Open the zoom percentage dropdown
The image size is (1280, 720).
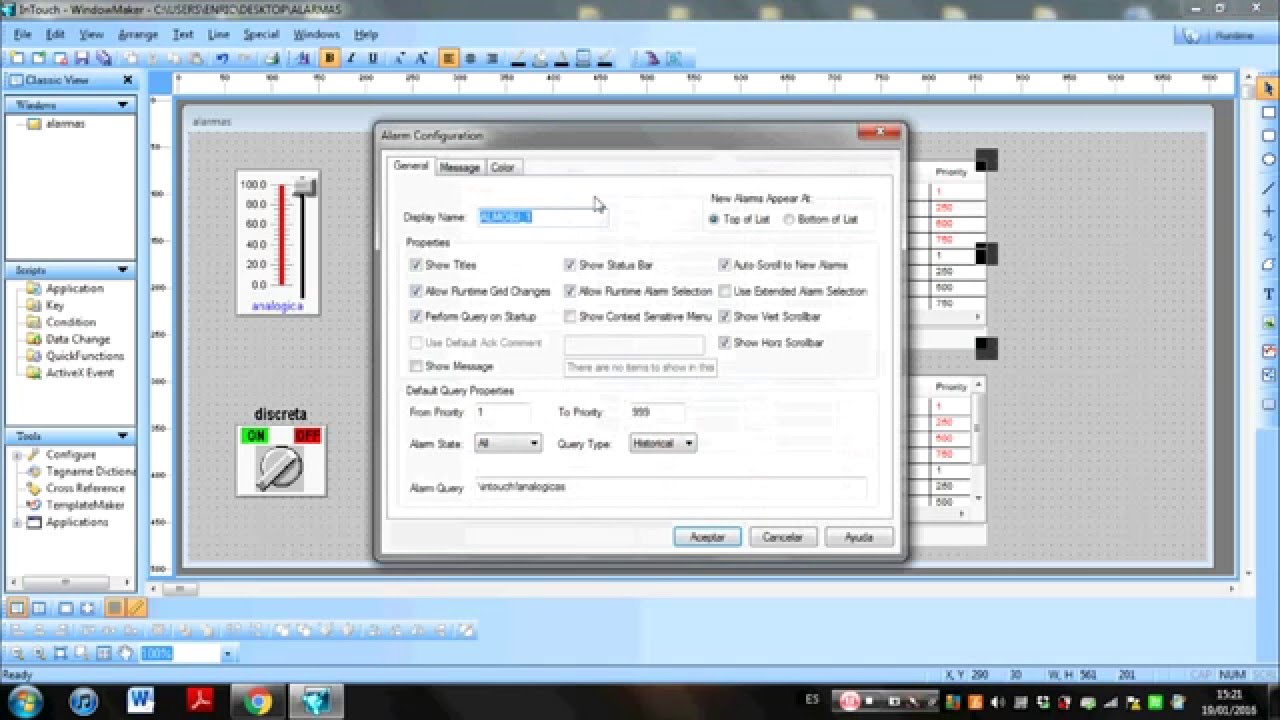point(227,654)
